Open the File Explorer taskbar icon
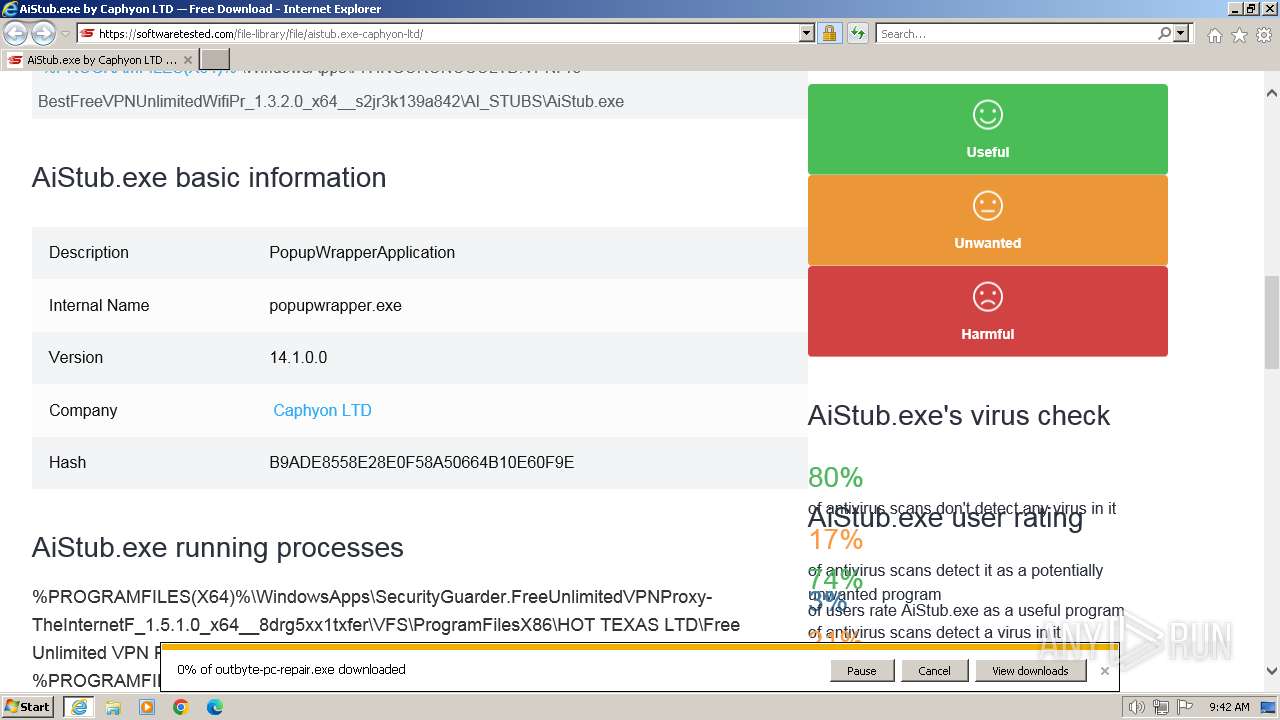This screenshot has width=1280, height=720. (x=113, y=707)
